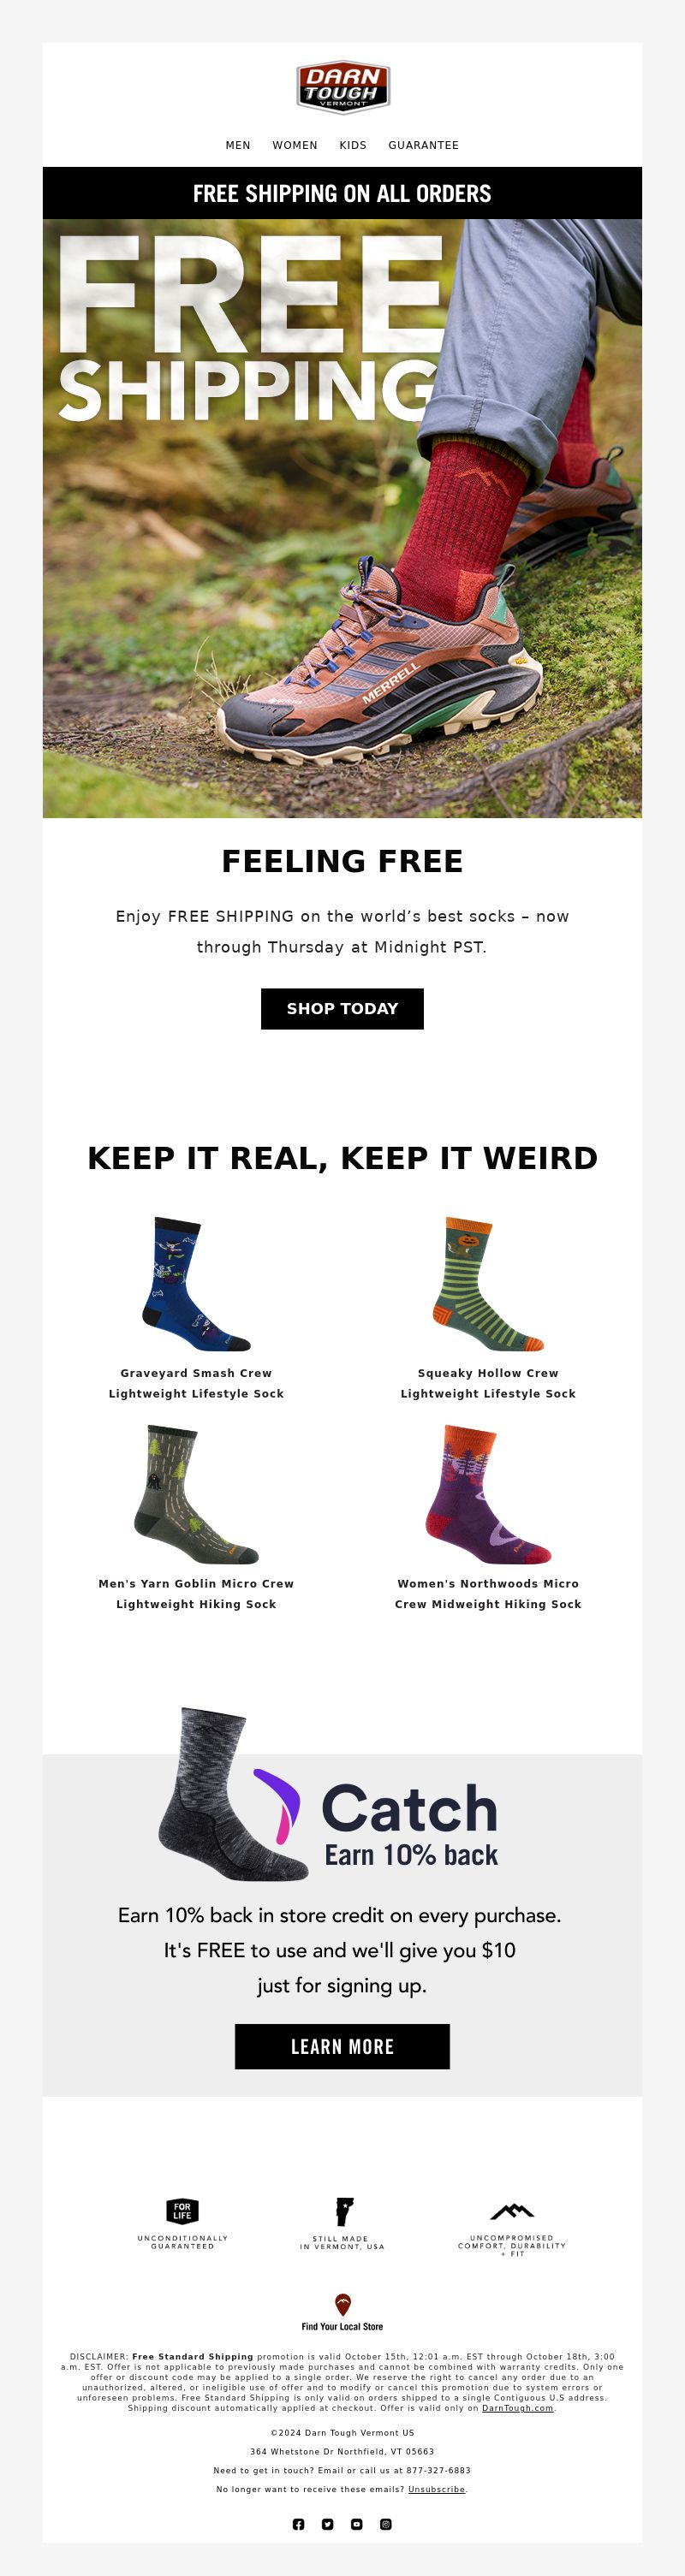Click the Unsubscribe link
The width and height of the screenshot is (685, 2576).
click(436, 2489)
